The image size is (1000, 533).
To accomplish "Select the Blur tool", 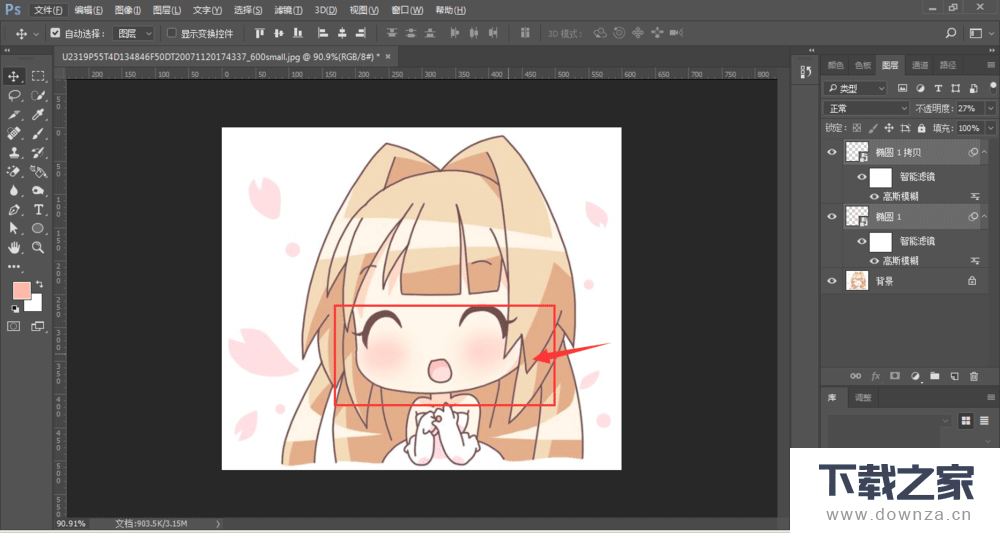I will 13,191.
